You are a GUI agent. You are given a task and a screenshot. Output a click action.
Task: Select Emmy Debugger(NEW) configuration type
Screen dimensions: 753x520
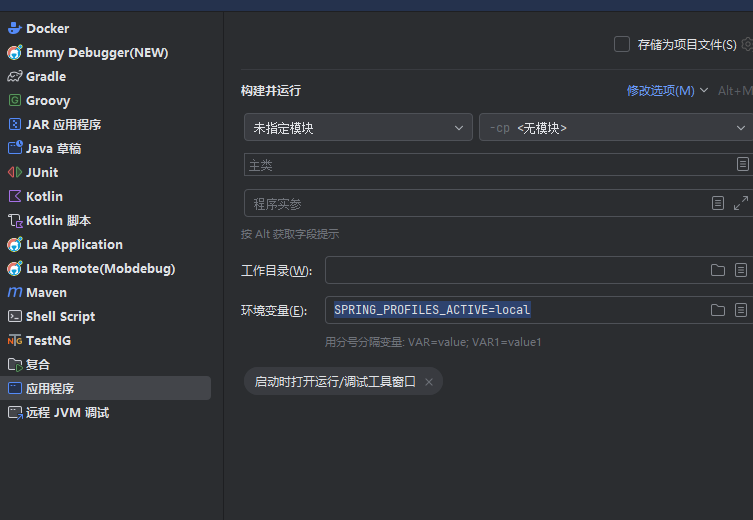[x=106, y=52]
